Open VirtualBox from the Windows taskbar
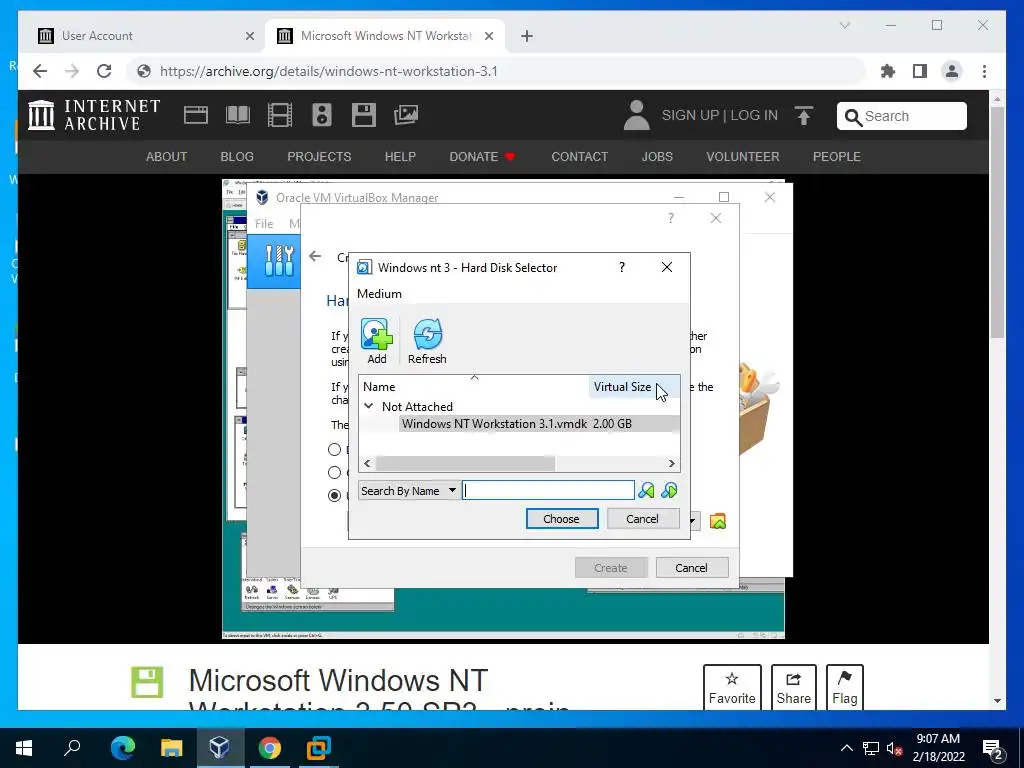The width and height of the screenshot is (1024, 768). point(219,746)
